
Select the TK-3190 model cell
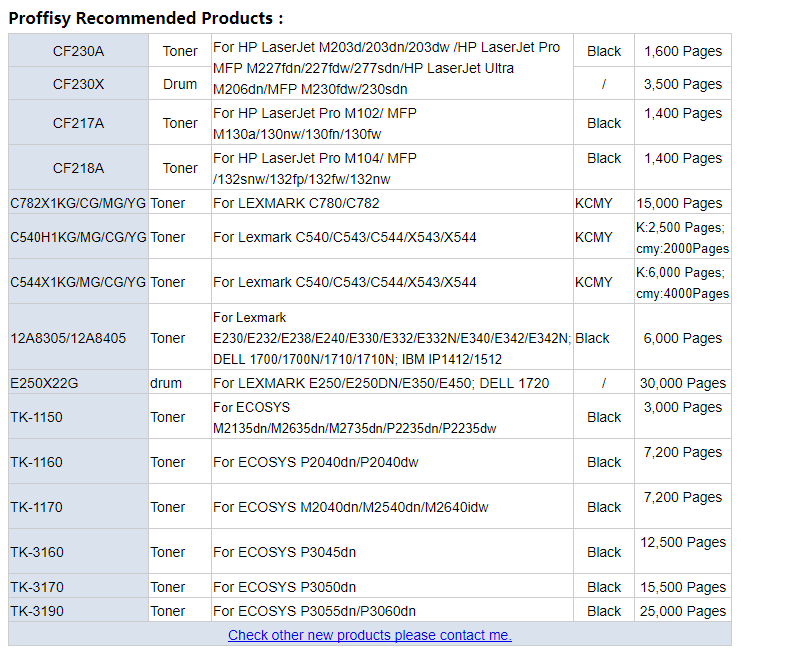click(78, 610)
